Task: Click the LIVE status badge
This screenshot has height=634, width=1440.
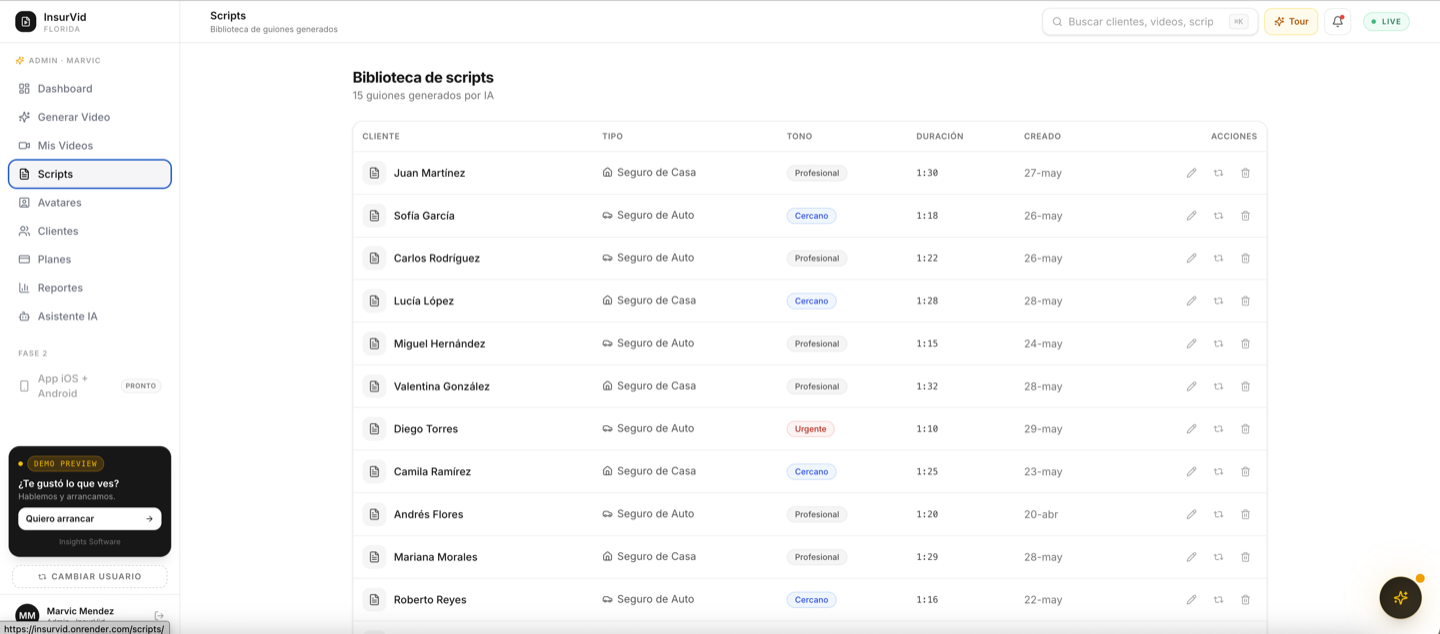Action: [x=1386, y=21]
